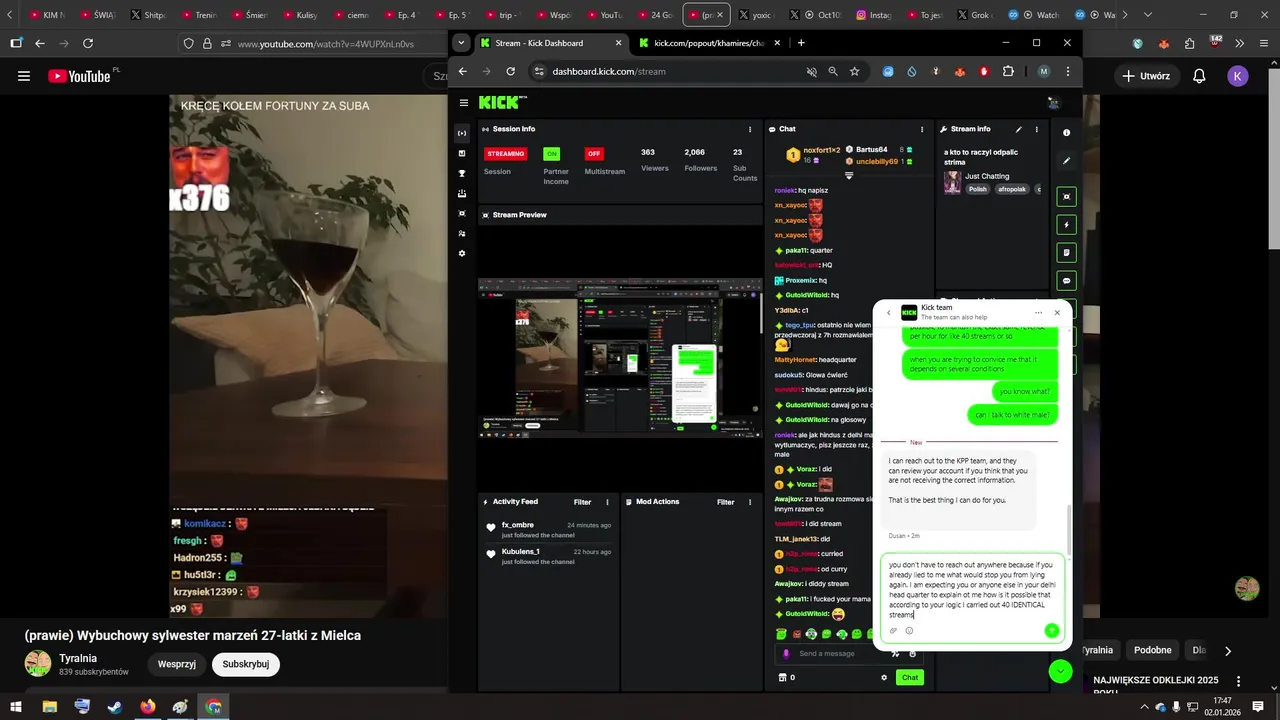Open Stream info panel three-dot menu
1280x720 pixels.
pyautogui.click(x=1036, y=129)
